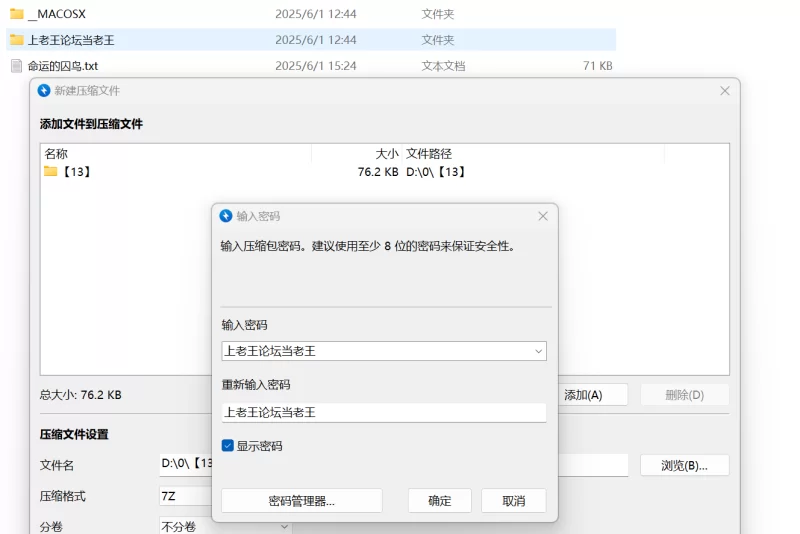Confirm password with 确定 button
Screen dimensions: 800x534
[440, 501]
